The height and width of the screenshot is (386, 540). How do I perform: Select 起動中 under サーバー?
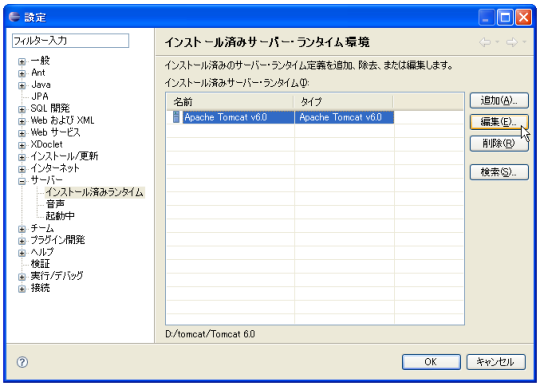[x=60, y=216]
